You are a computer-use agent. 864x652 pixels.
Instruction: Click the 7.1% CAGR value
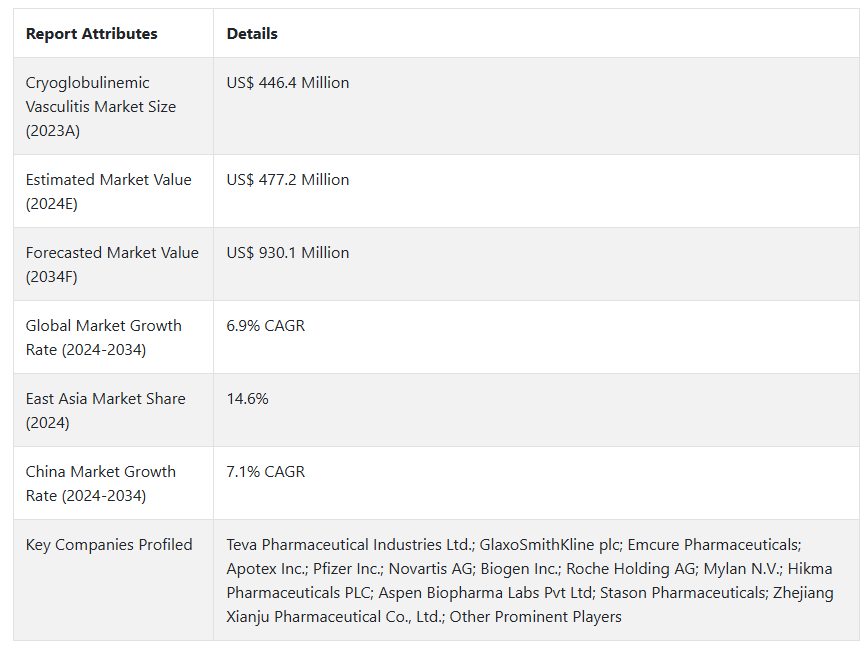(266, 472)
